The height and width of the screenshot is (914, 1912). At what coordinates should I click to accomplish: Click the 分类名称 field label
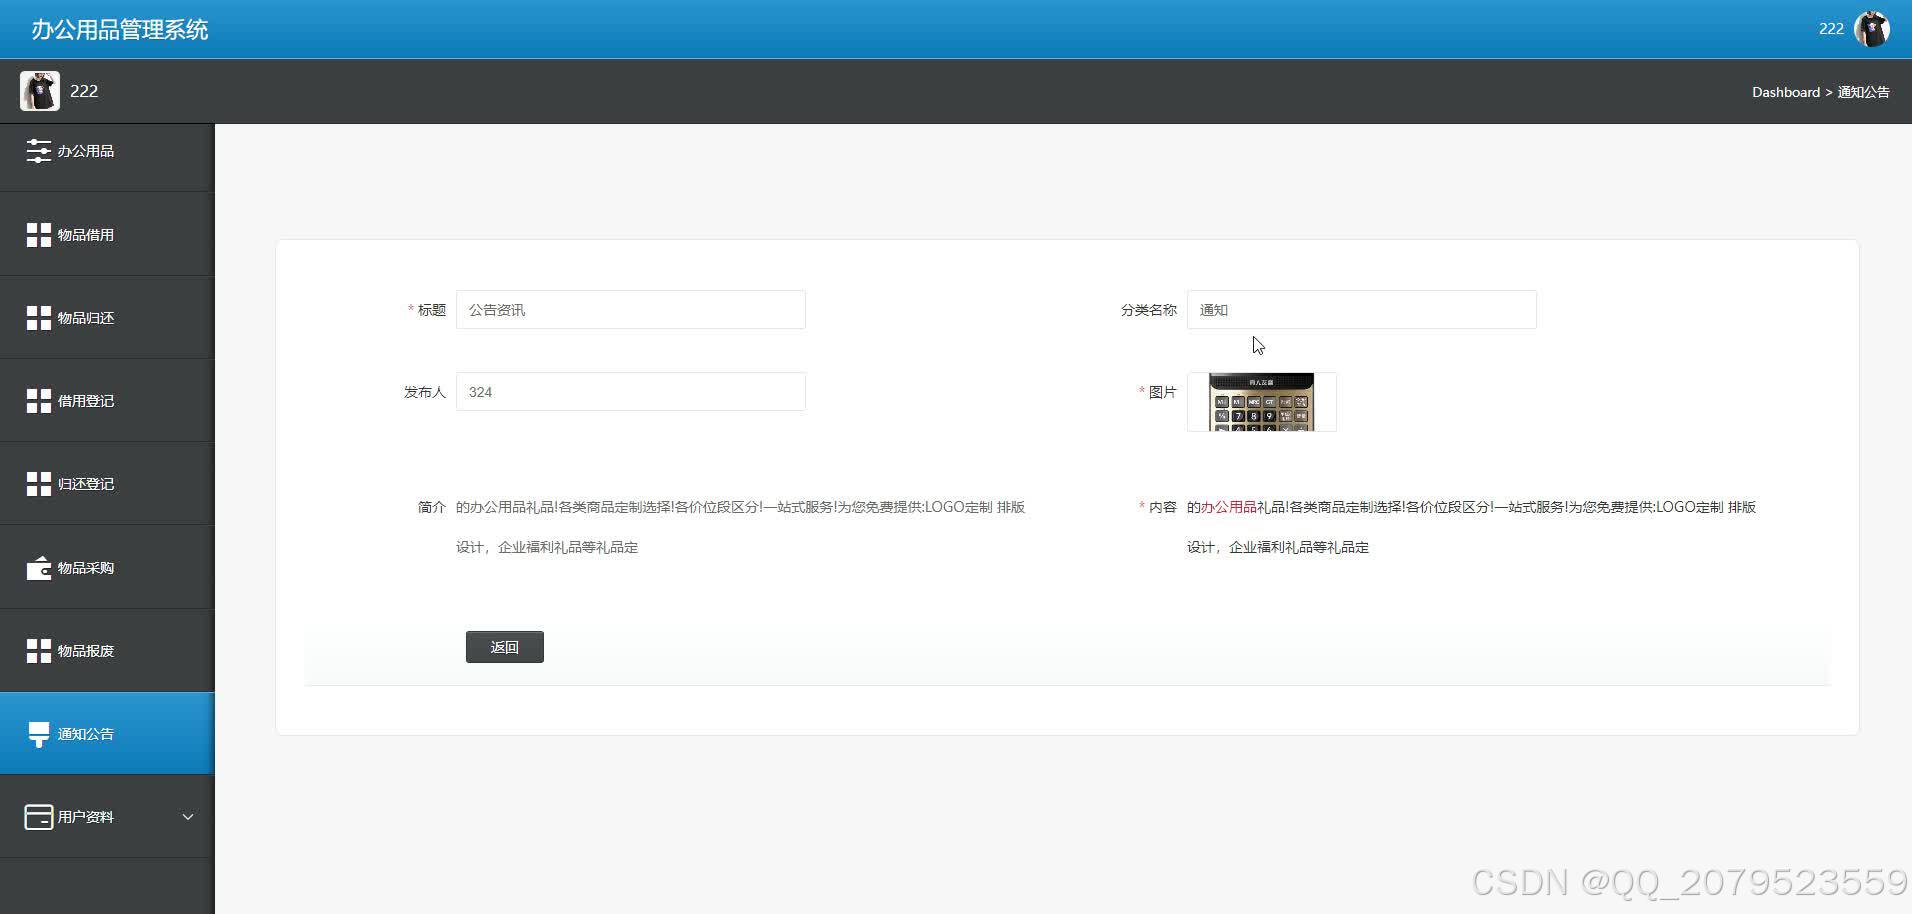pos(1149,310)
